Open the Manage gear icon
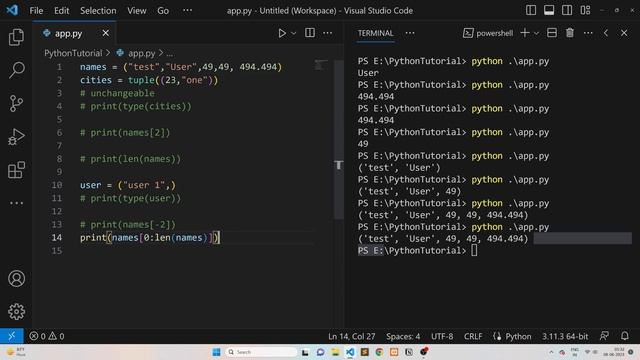 16,311
